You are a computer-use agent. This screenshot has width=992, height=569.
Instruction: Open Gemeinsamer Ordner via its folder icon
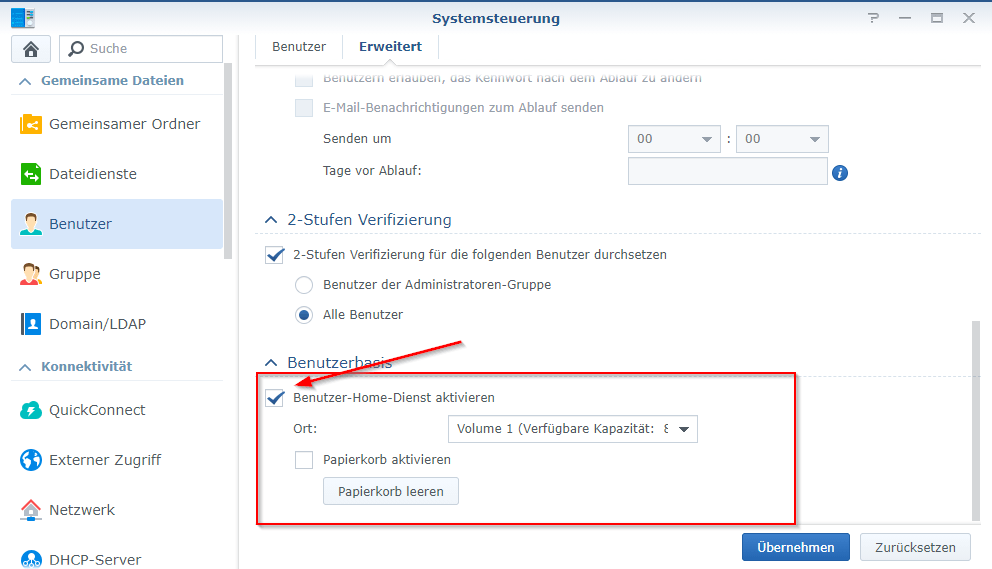coord(31,124)
